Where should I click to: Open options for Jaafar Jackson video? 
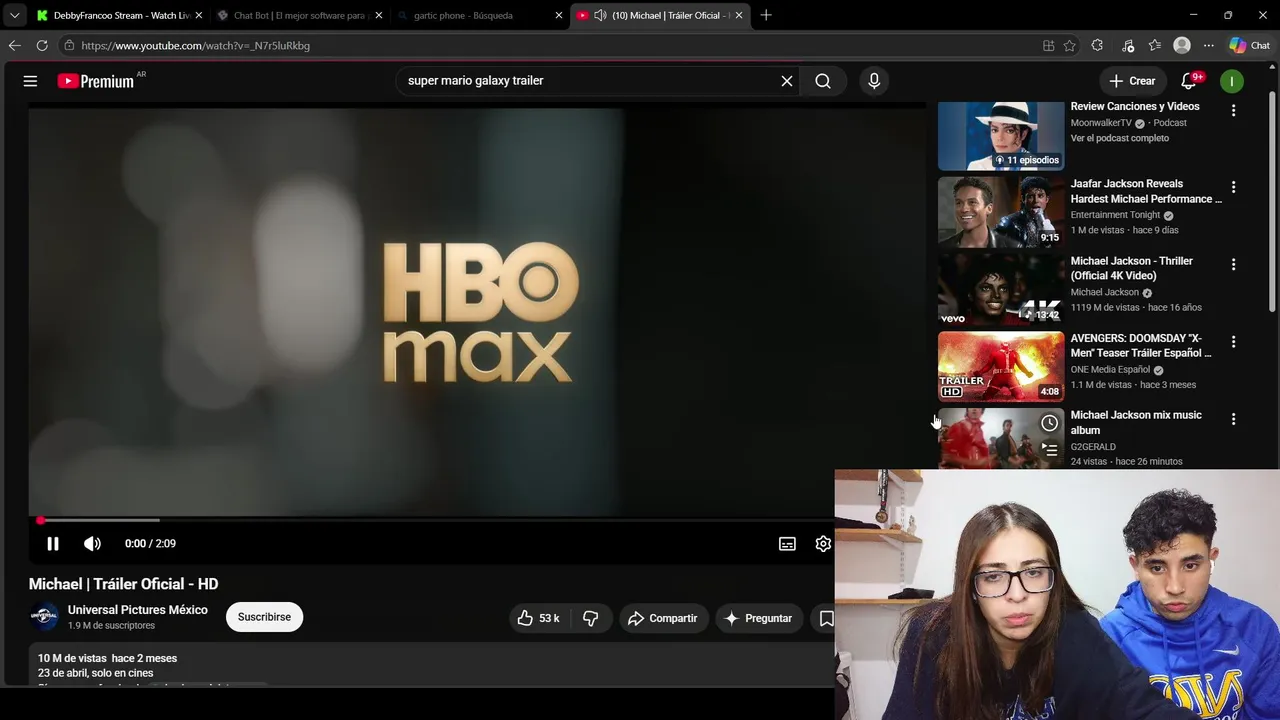tap(1233, 187)
